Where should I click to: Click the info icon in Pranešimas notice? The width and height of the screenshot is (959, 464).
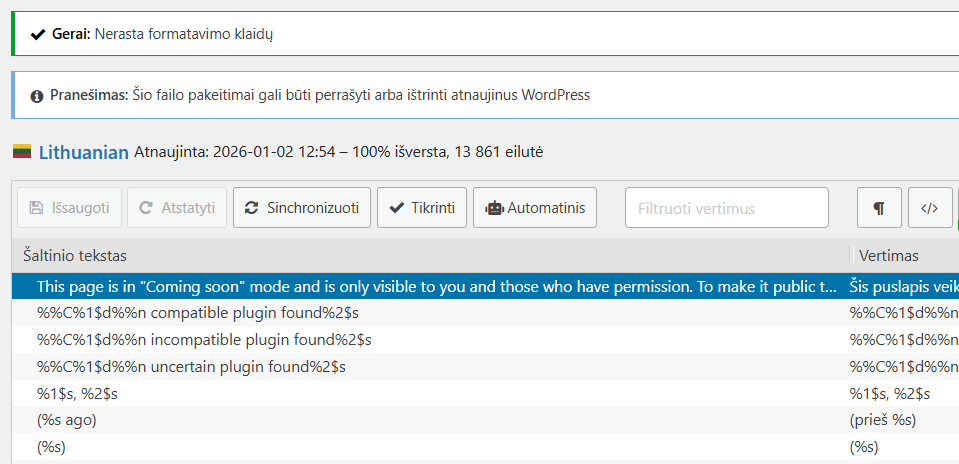click(37, 96)
